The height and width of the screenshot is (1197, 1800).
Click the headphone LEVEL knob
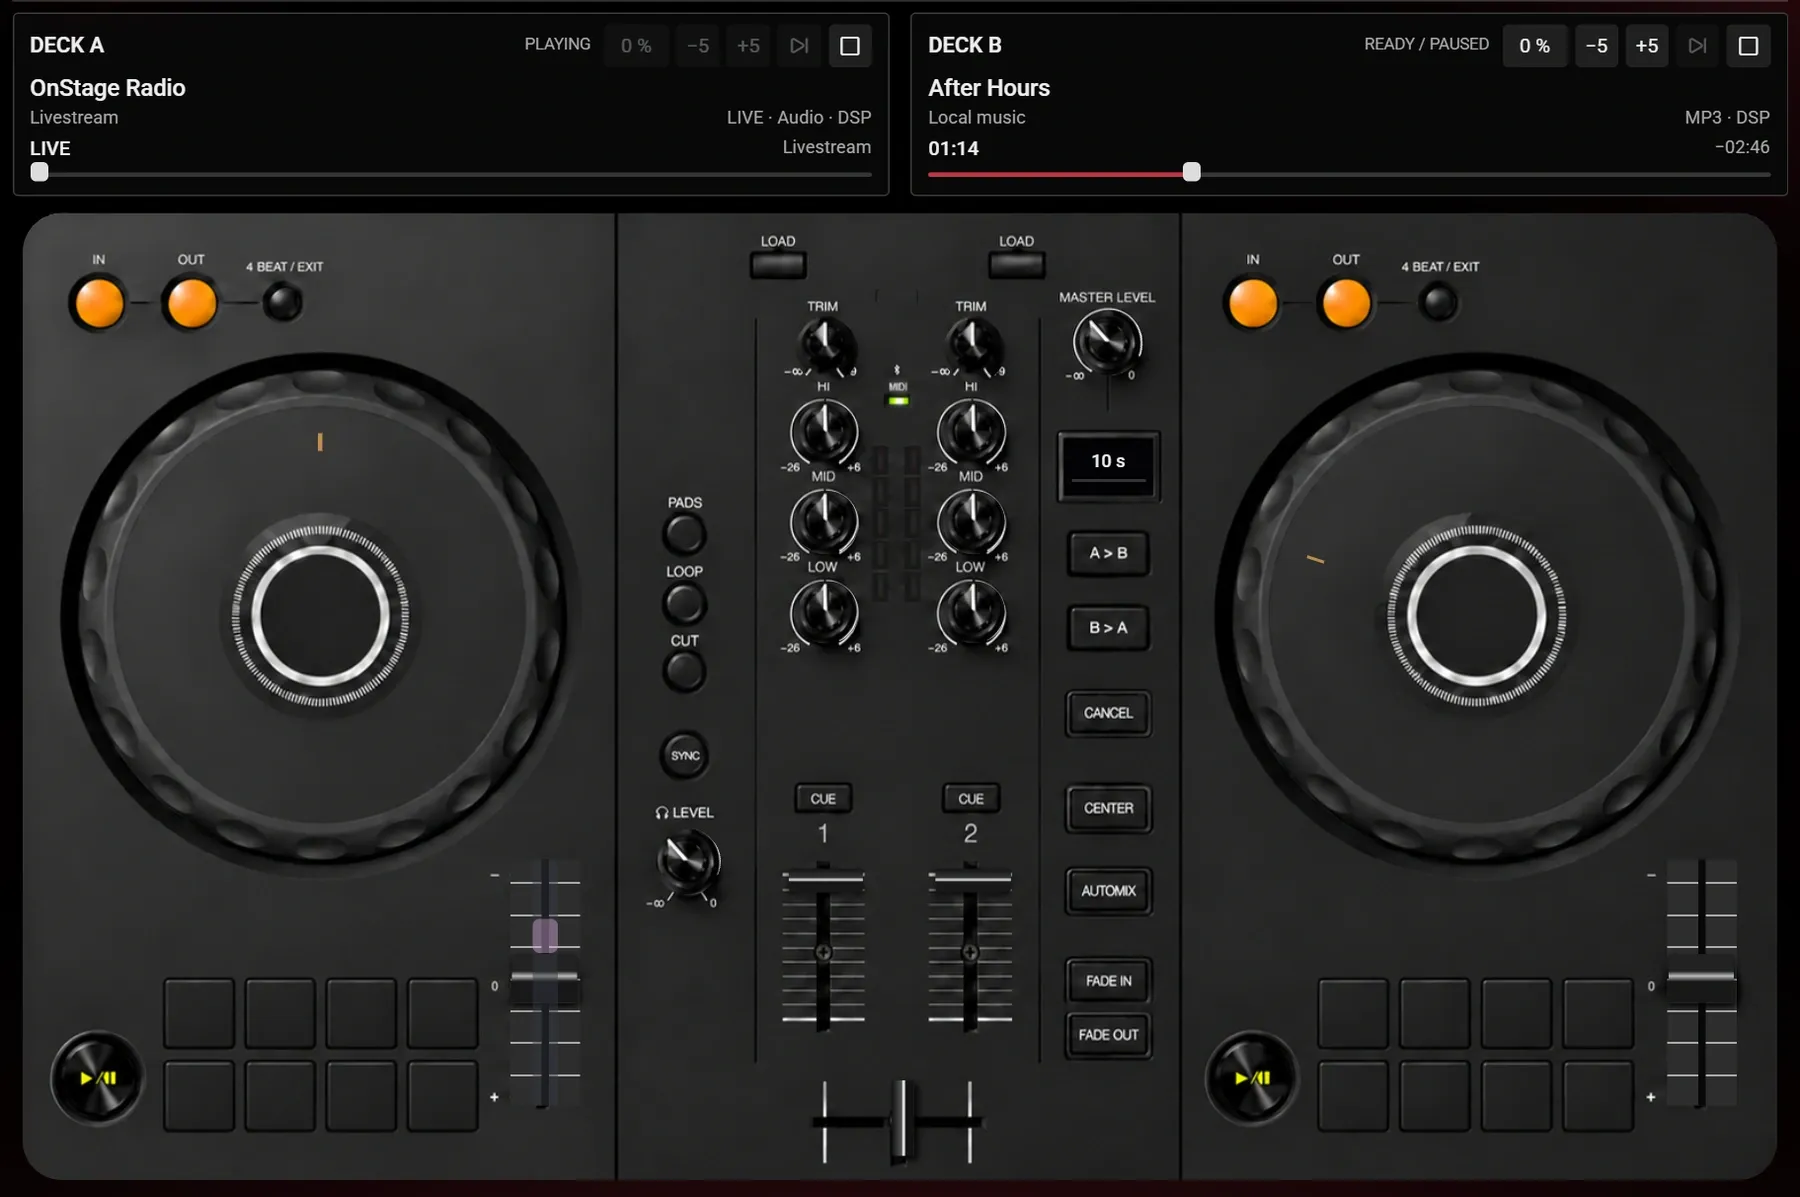coord(688,861)
